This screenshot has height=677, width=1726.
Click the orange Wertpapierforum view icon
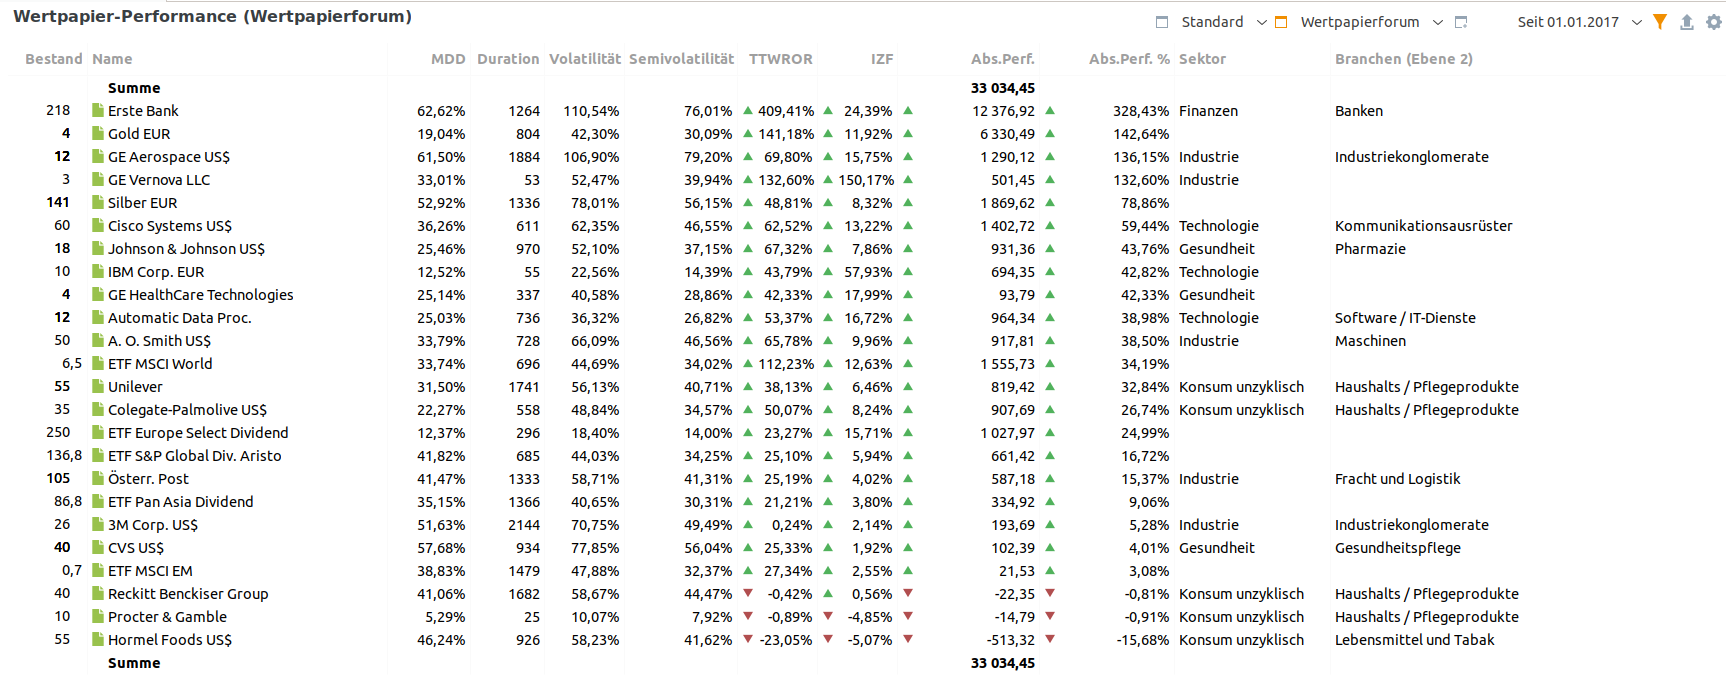point(1281,22)
